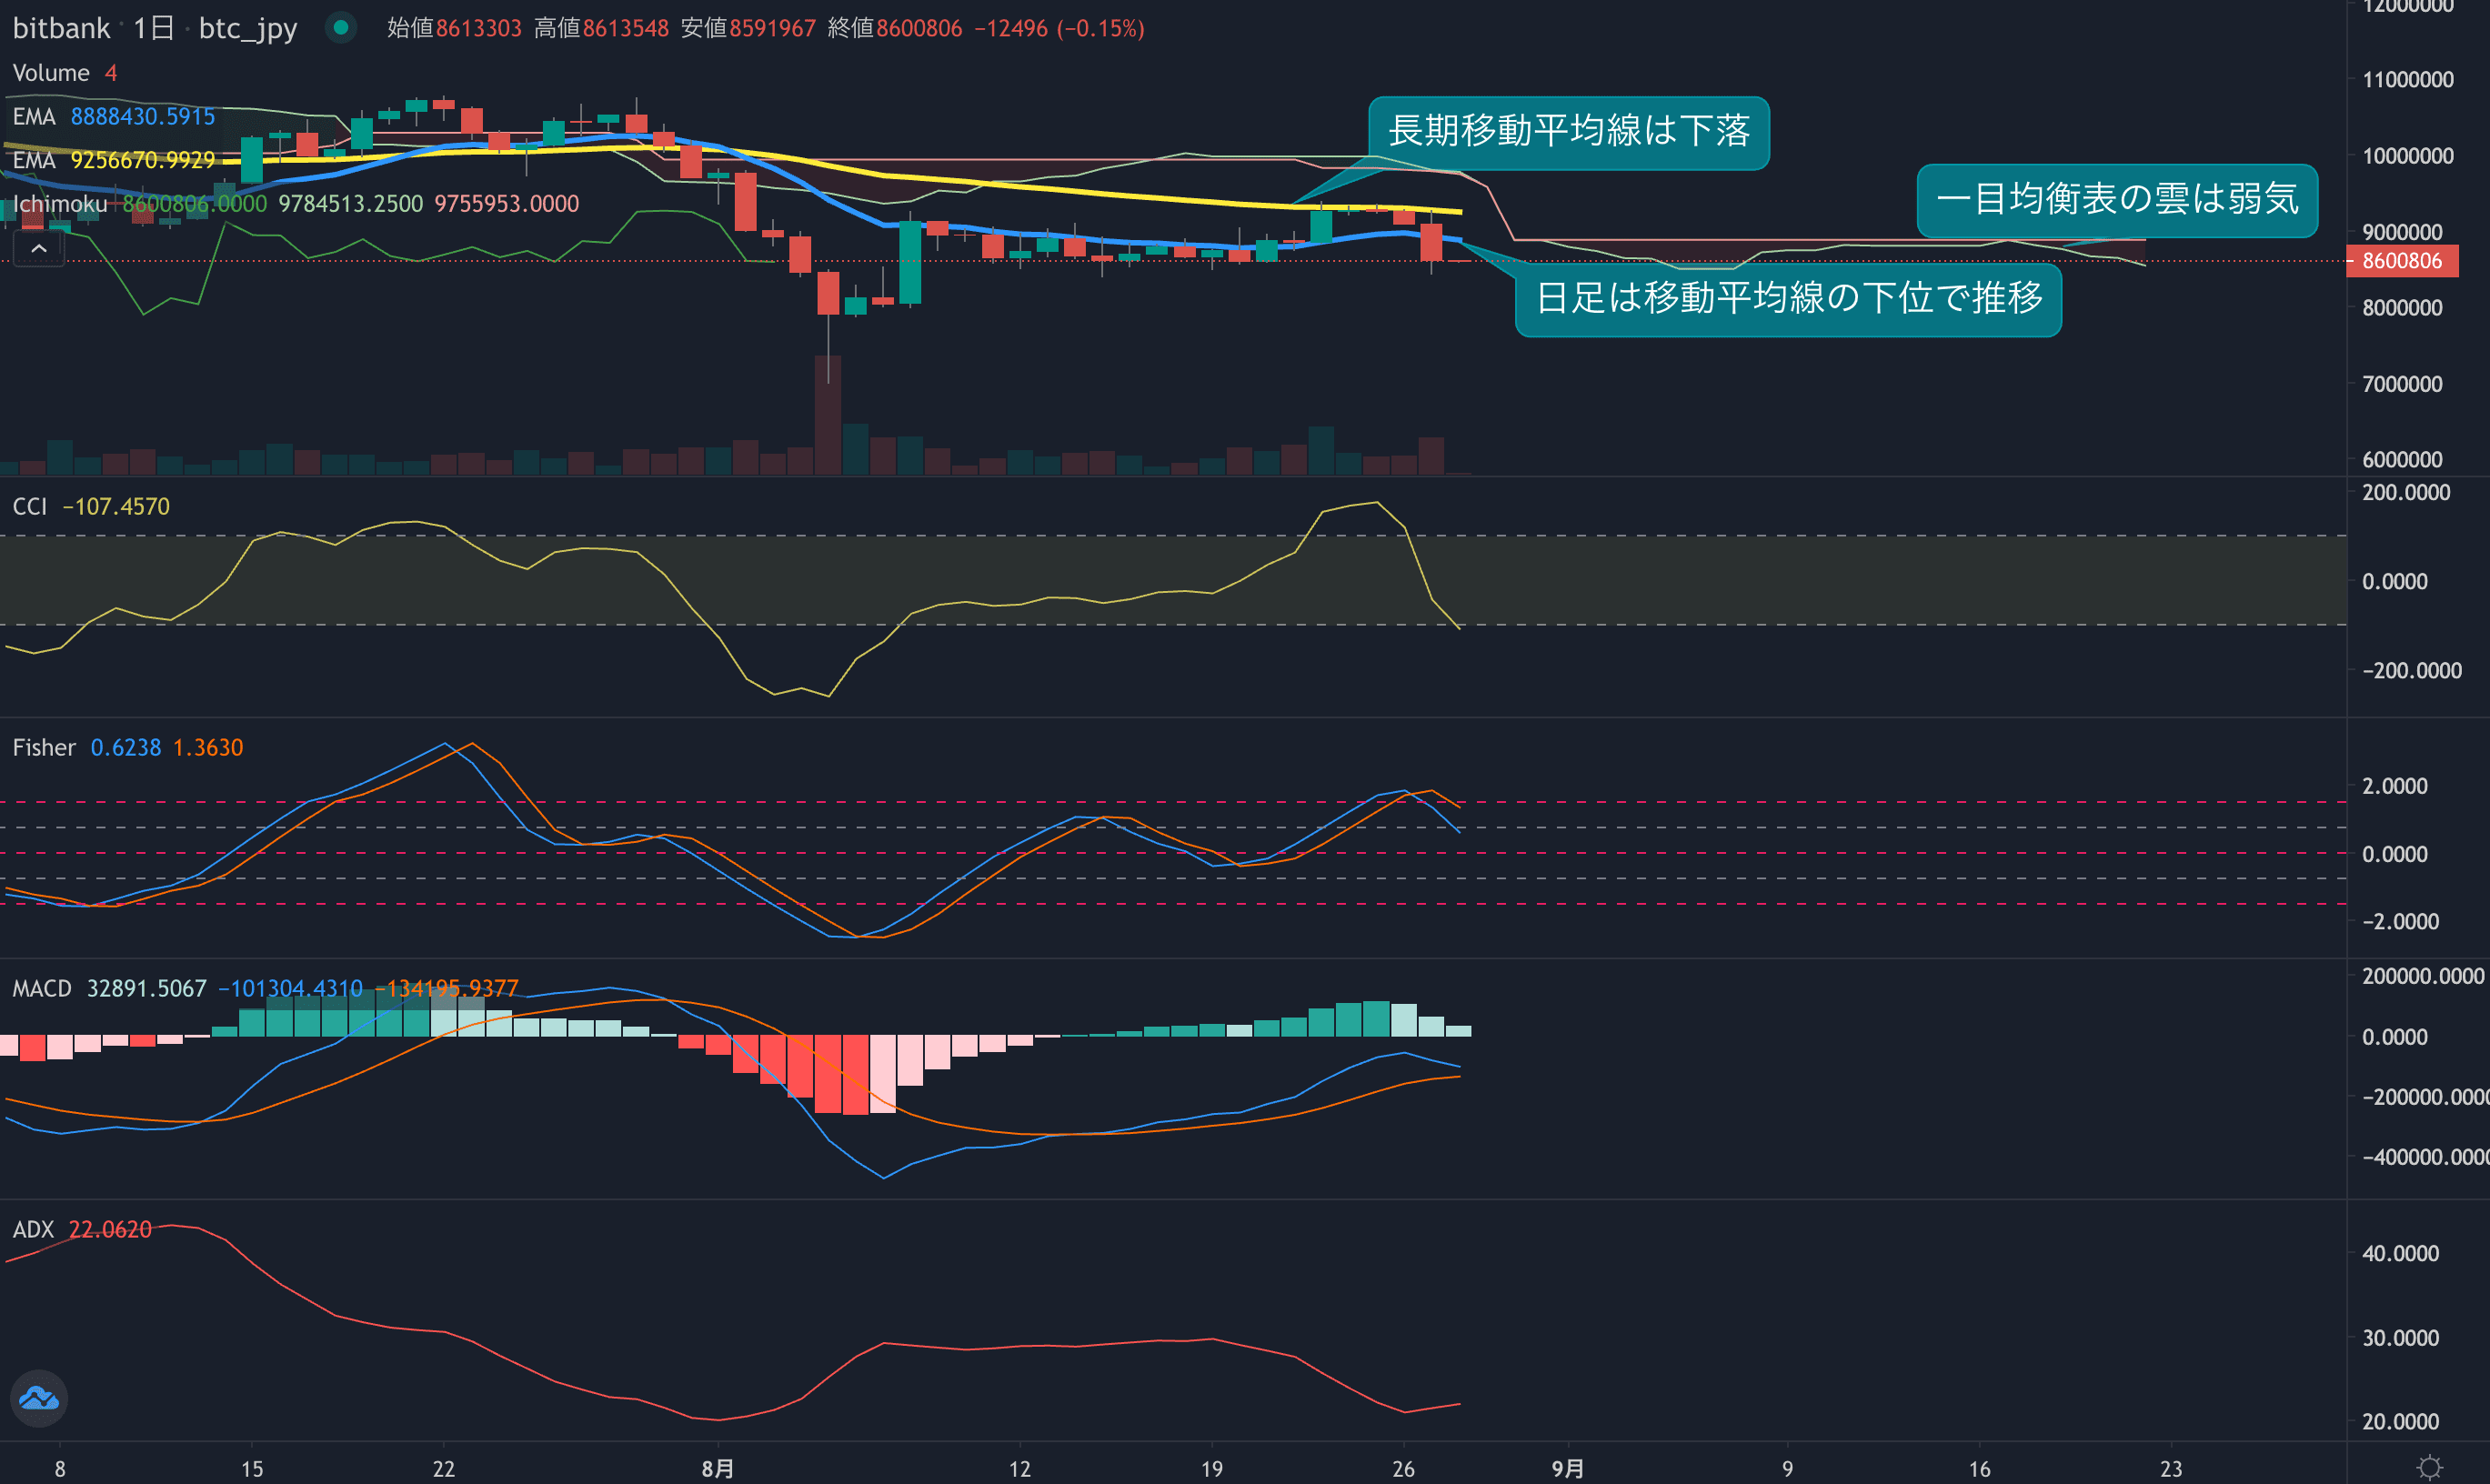Click the btc_jpy symbol title

(247, 28)
